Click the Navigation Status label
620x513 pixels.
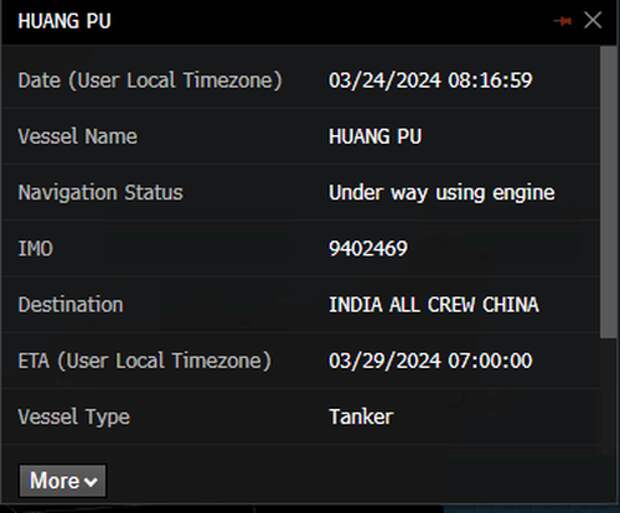coord(100,193)
